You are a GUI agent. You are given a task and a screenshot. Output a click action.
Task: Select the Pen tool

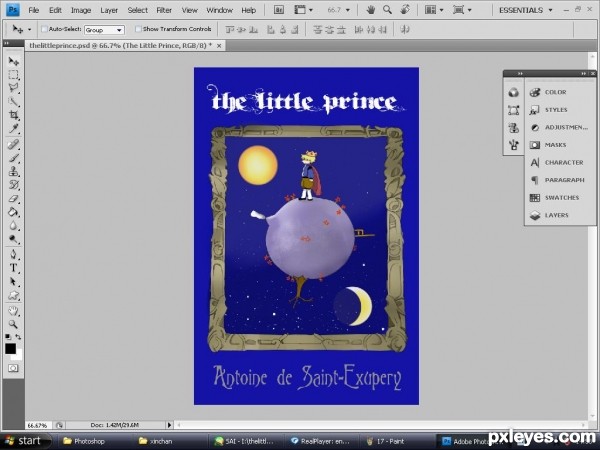pyautogui.click(x=13, y=254)
